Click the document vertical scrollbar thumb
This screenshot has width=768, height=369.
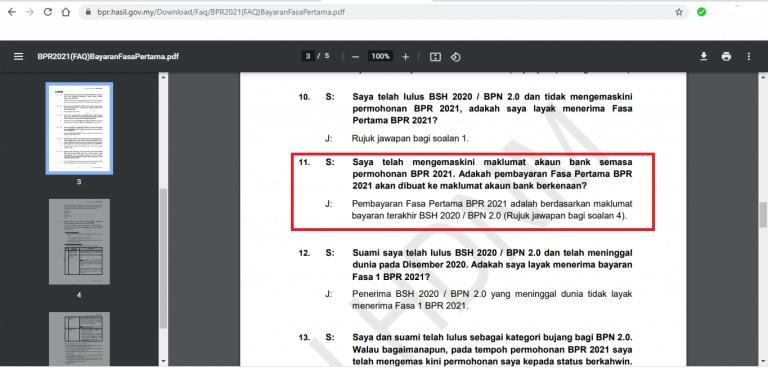[763, 215]
